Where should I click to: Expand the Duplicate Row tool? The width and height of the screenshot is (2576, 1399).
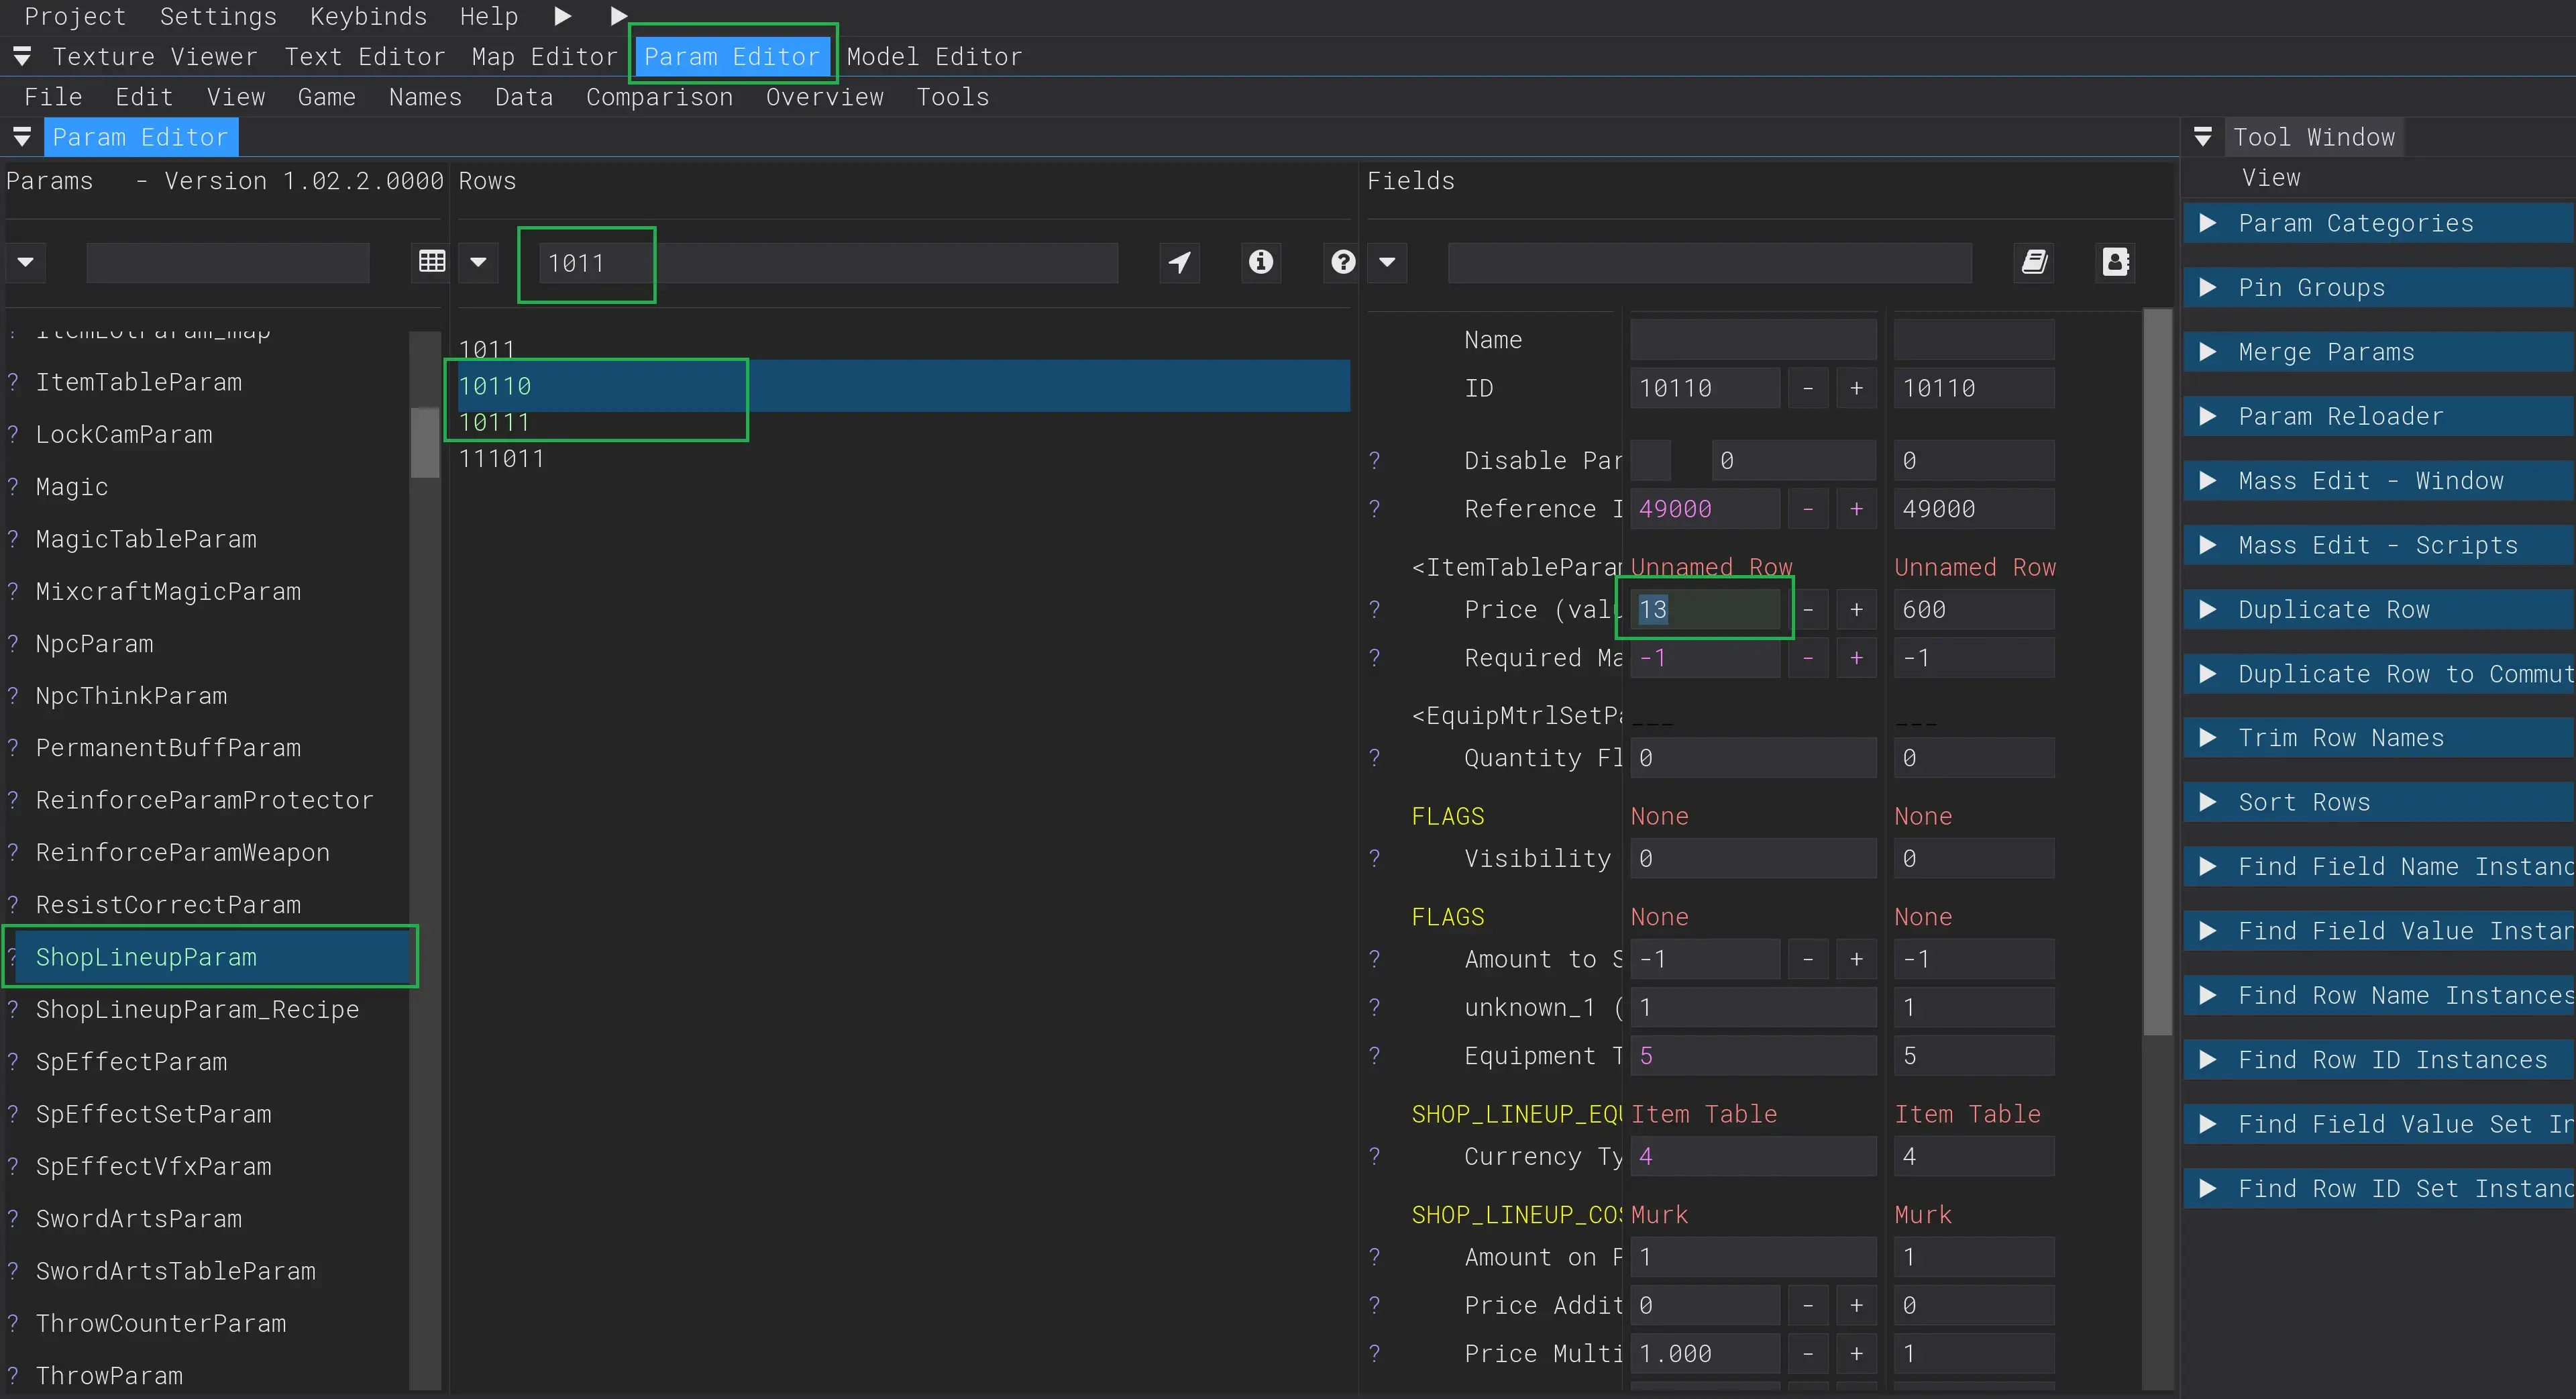[x=2208, y=609]
